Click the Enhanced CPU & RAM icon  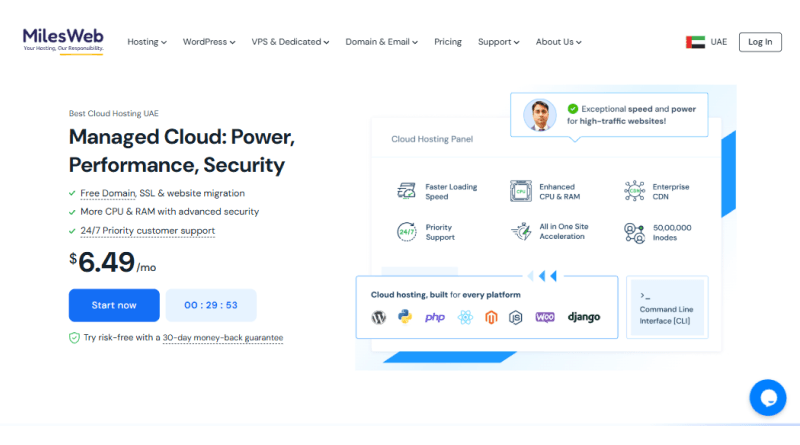[x=520, y=191]
